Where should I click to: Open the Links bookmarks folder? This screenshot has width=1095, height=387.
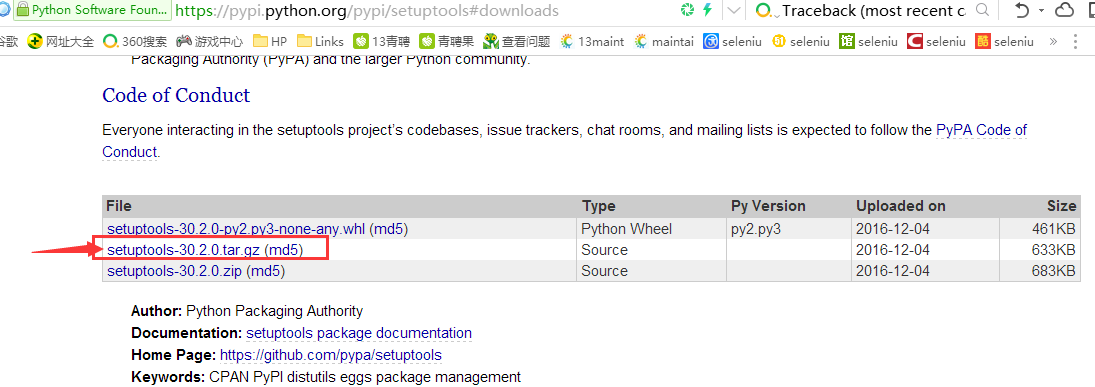pos(321,41)
